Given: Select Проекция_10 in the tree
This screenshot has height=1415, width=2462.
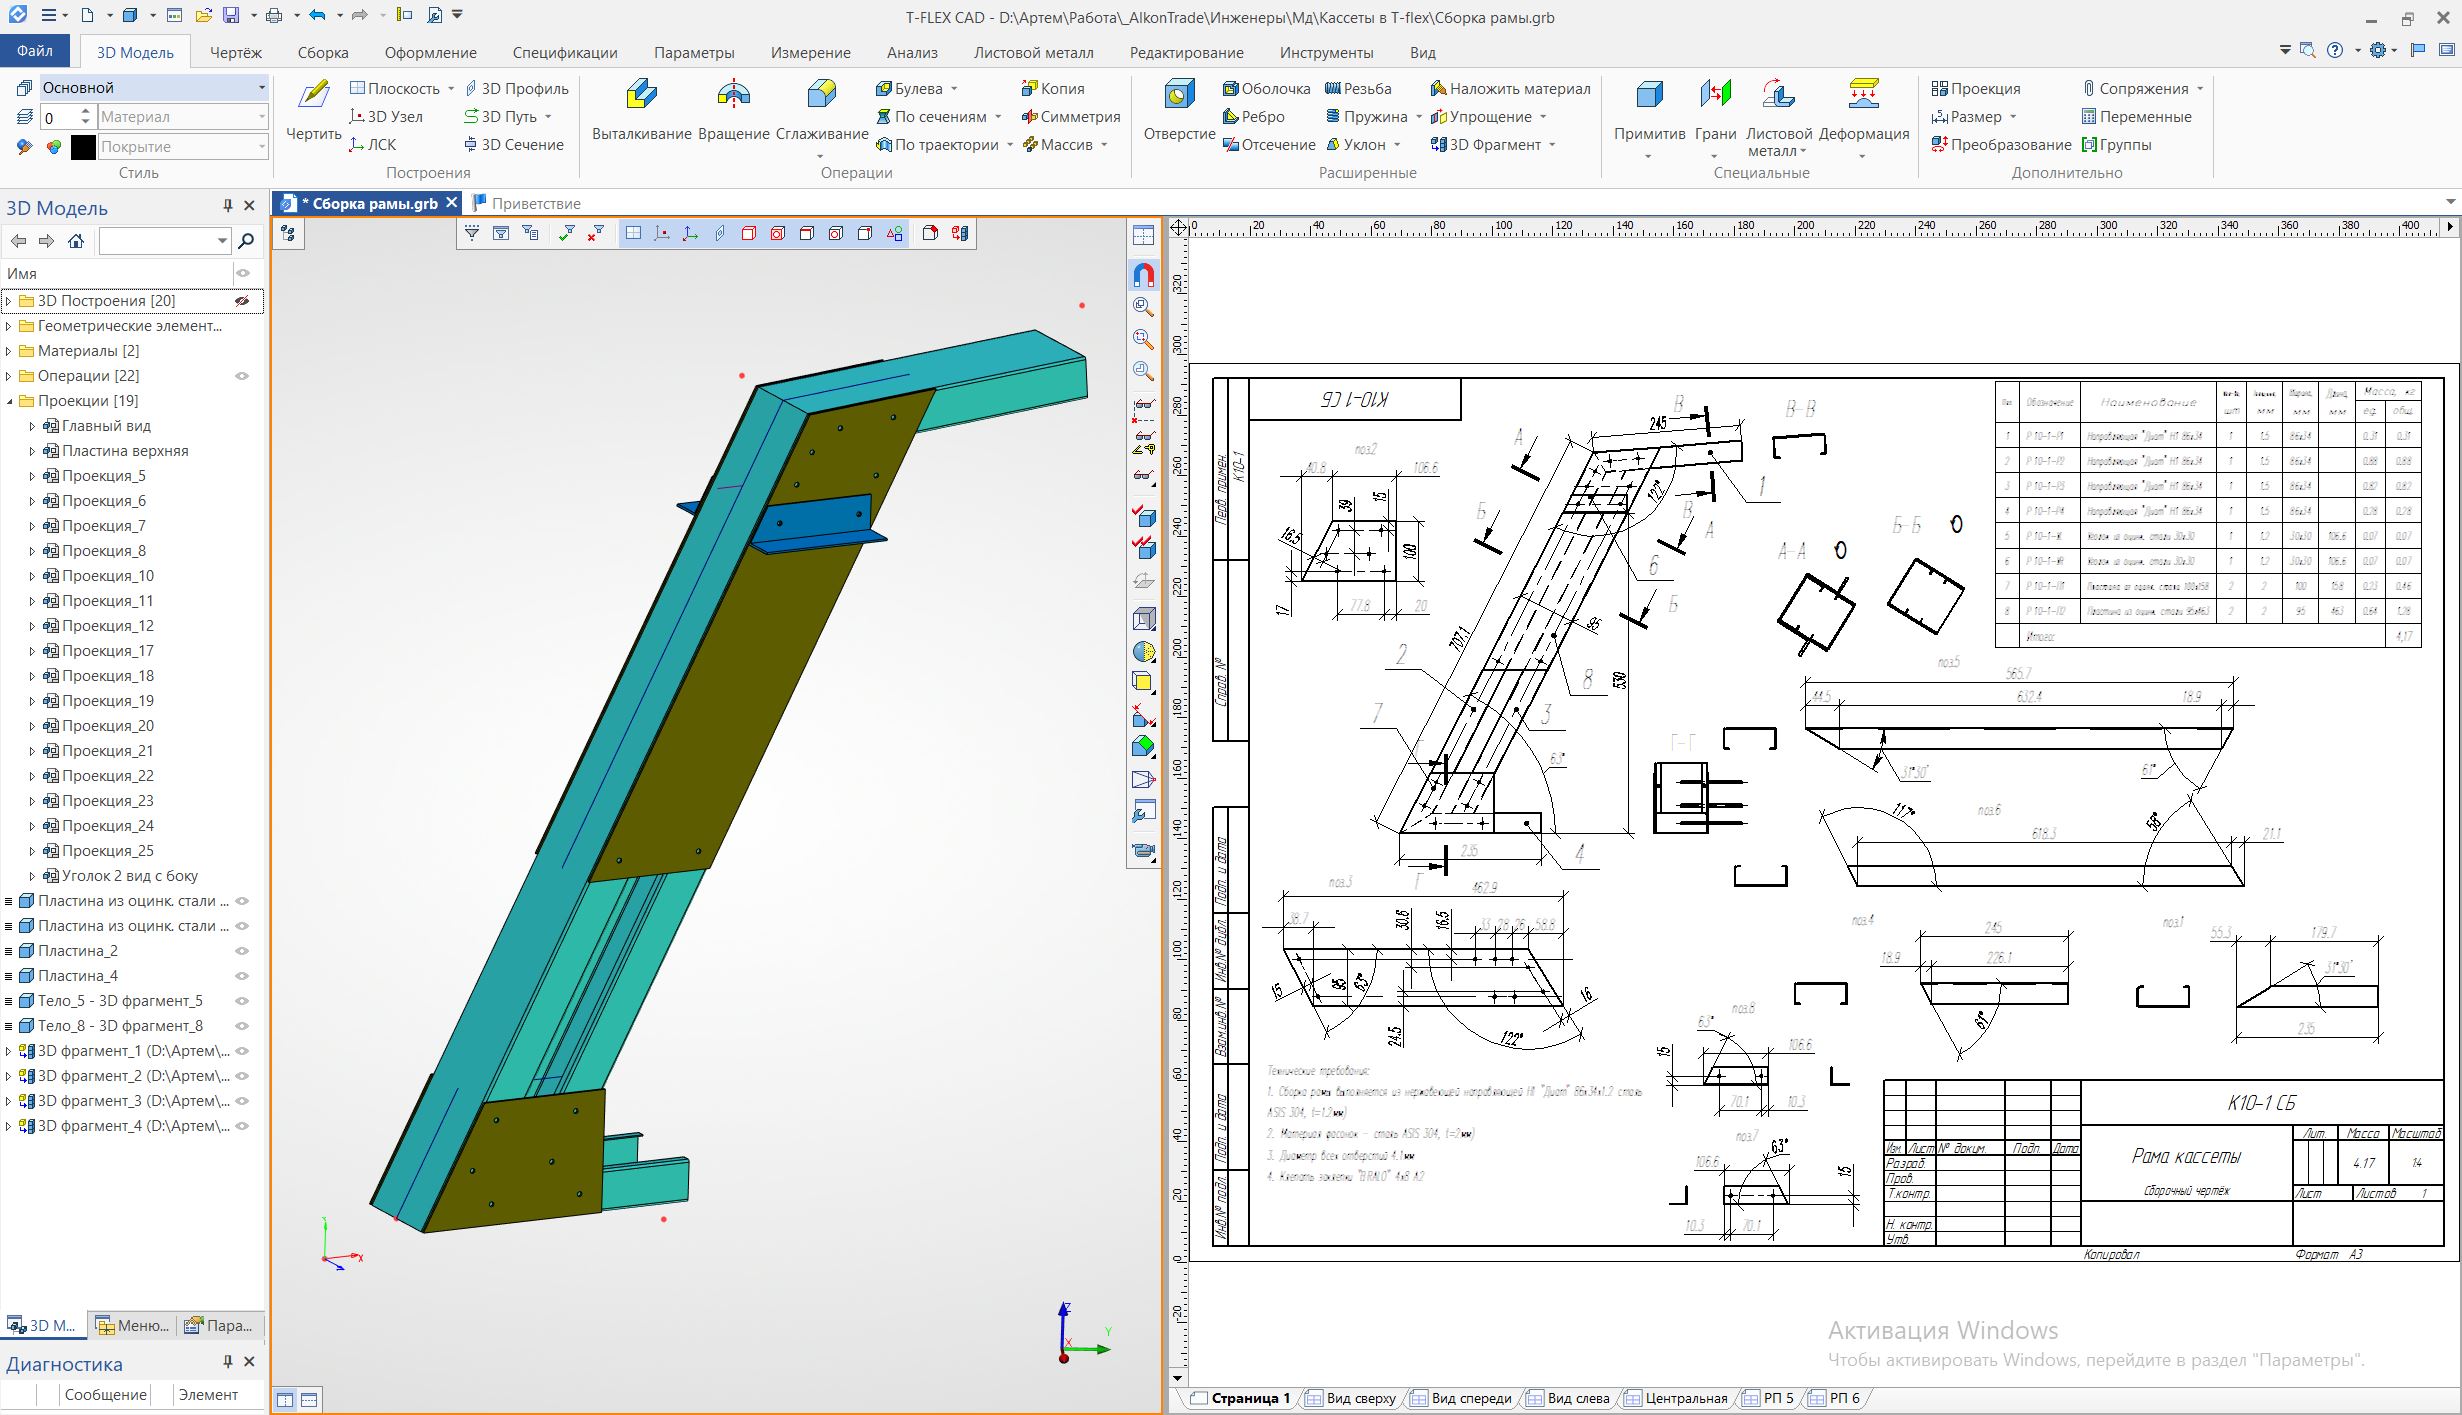Looking at the screenshot, I should tap(108, 576).
